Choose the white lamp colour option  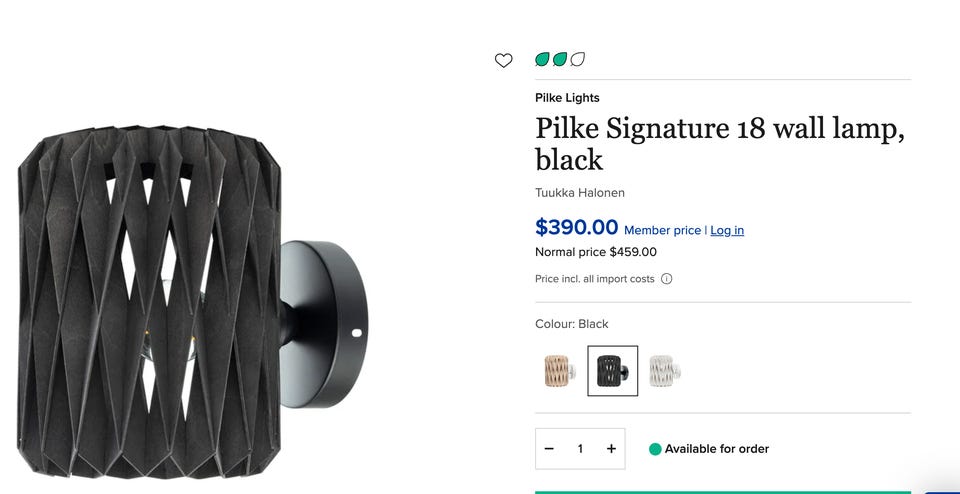(x=665, y=371)
